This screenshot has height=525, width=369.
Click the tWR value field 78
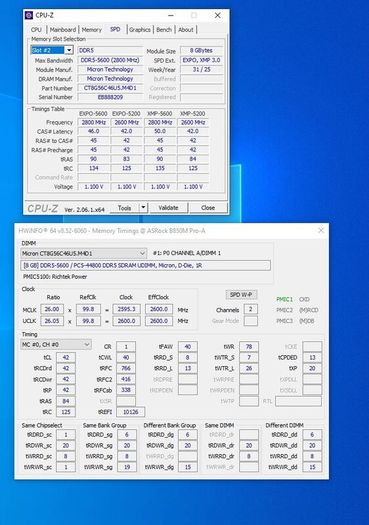click(249, 347)
